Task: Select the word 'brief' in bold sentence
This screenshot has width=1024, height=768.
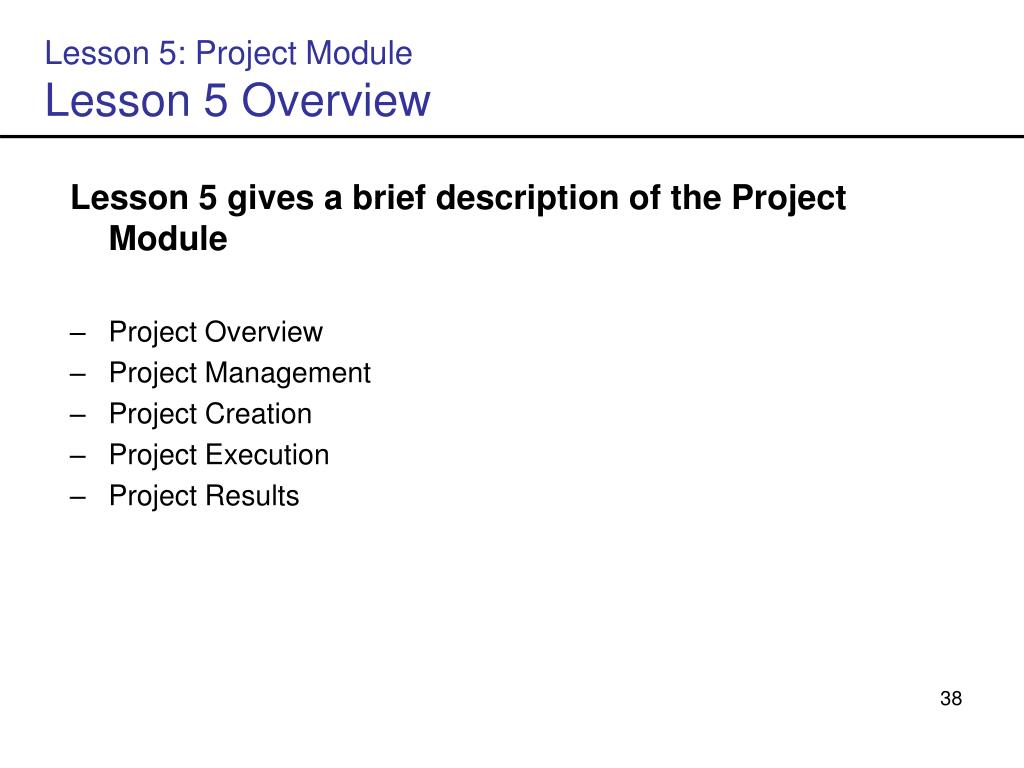Action: click(x=389, y=197)
